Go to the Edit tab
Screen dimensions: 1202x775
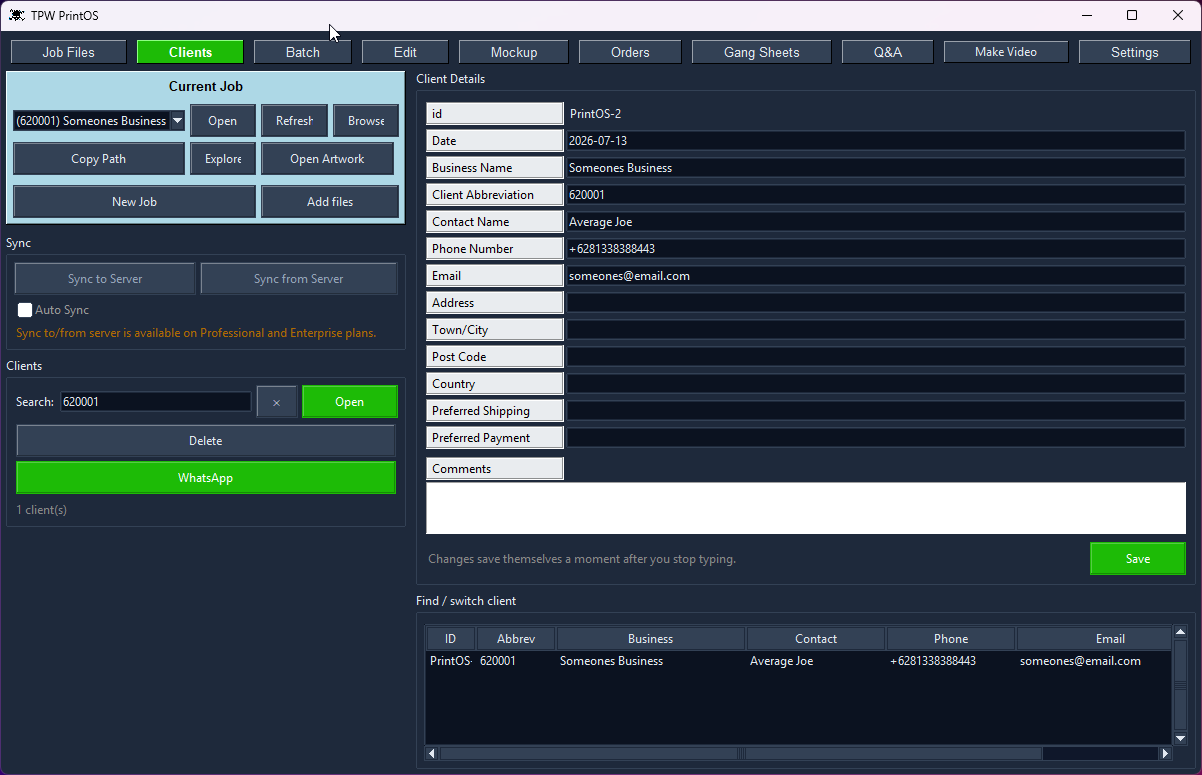coord(405,52)
